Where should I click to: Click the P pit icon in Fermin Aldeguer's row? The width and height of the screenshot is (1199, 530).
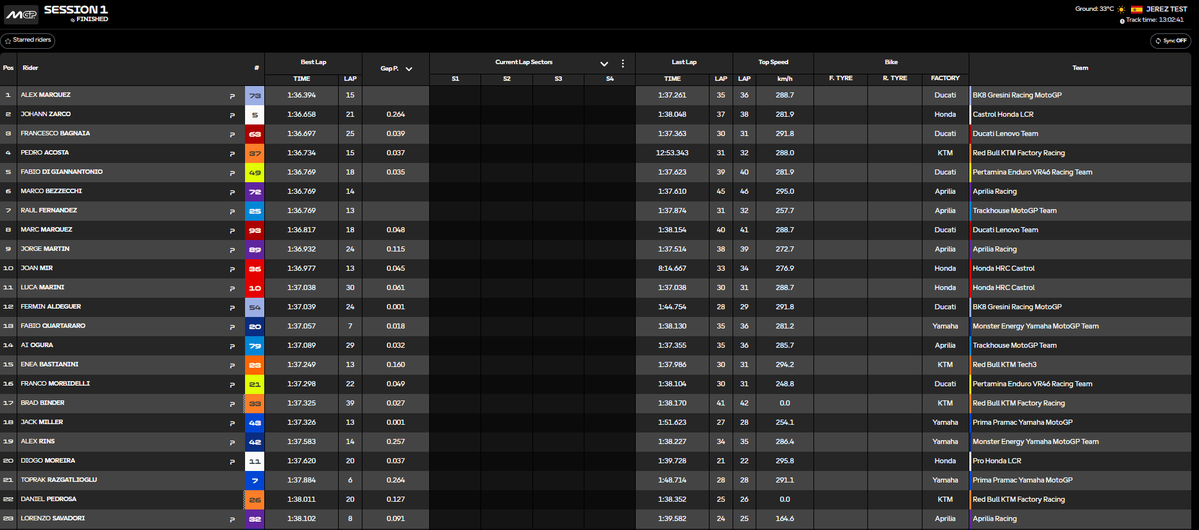click(232, 307)
